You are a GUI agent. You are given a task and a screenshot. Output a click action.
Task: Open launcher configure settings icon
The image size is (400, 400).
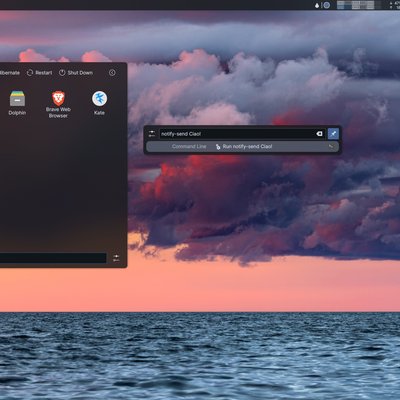point(116,258)
